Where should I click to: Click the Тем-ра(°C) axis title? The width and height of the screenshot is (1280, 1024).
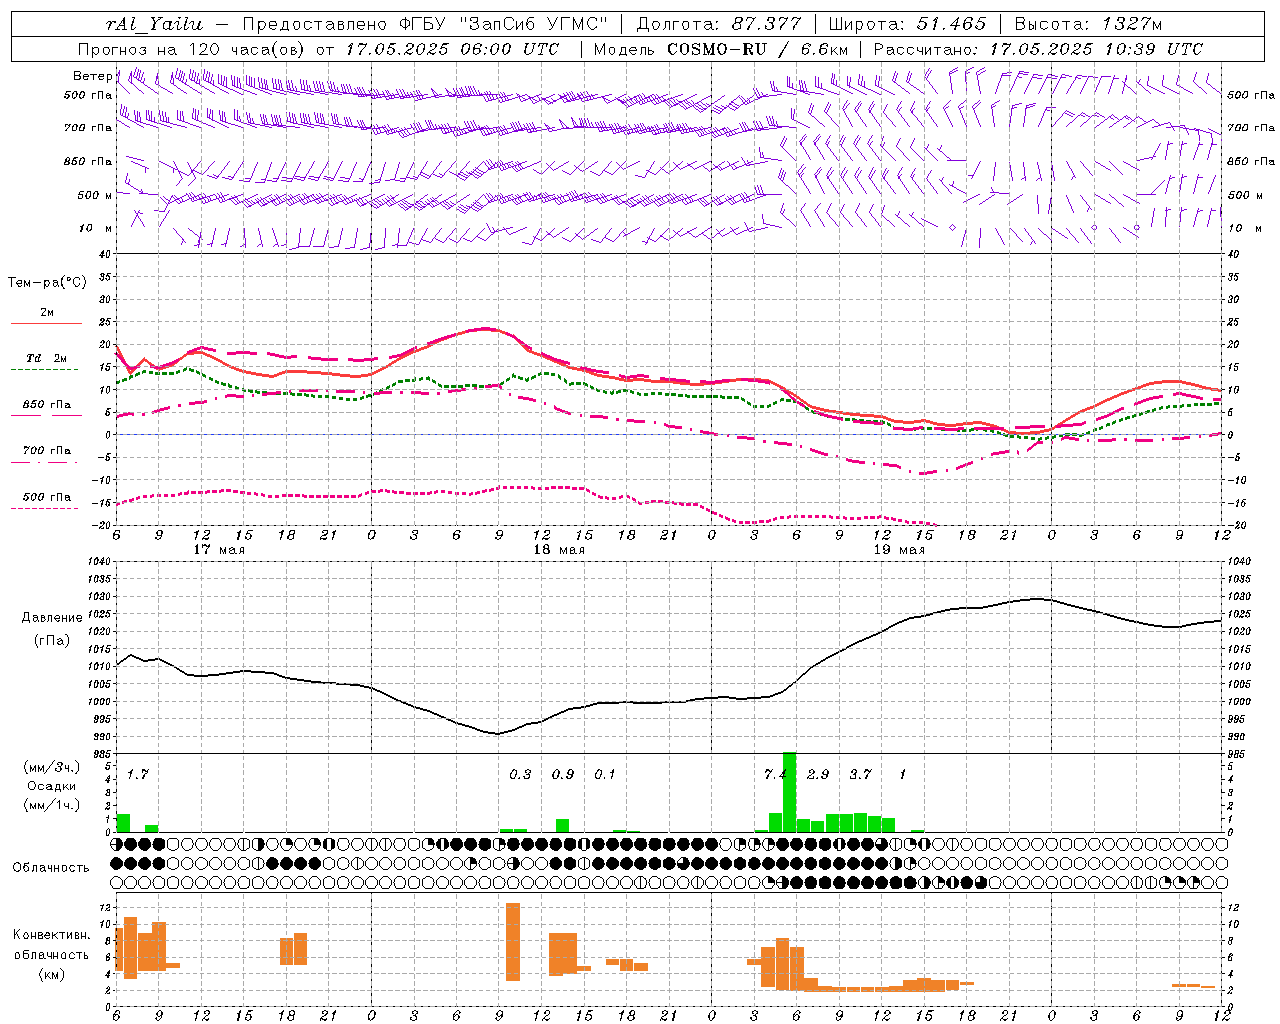pyautogui.click(x=47, y=283)
